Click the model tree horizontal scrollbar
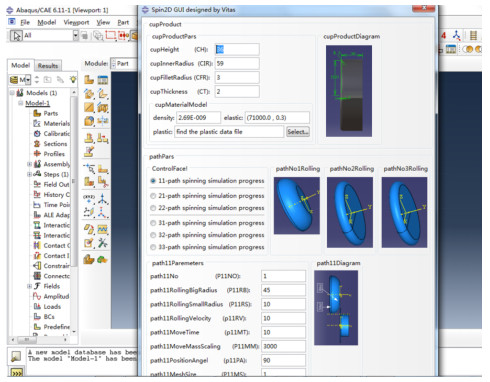 (x=39, y=340)
